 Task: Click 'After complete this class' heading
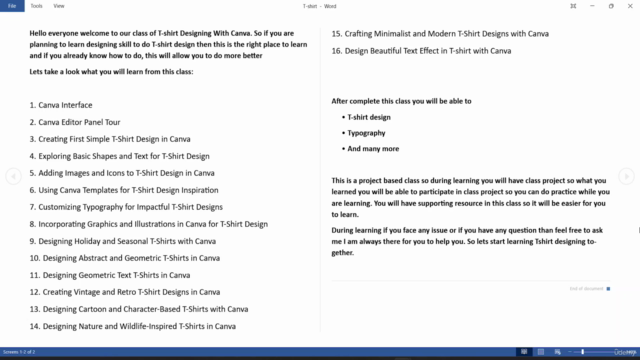[401, 101]
